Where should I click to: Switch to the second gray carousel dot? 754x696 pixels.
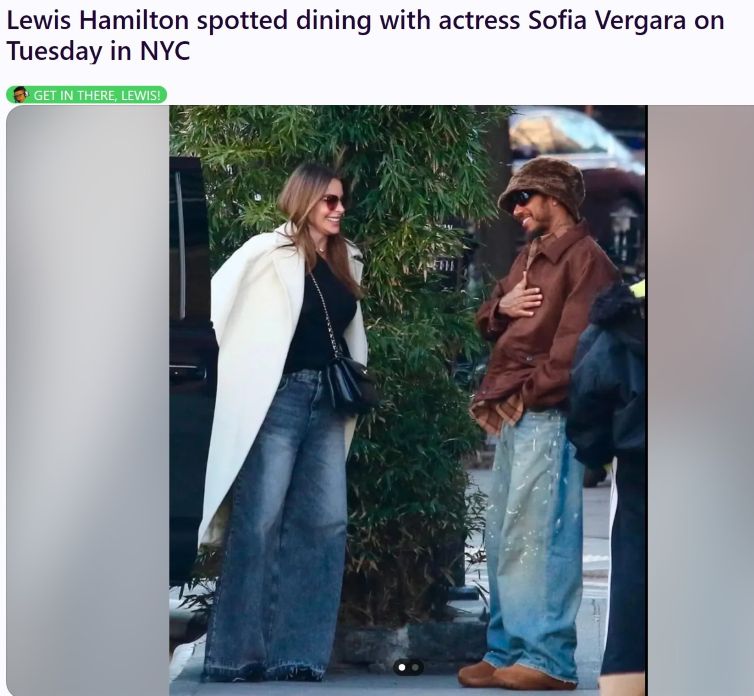415,667
